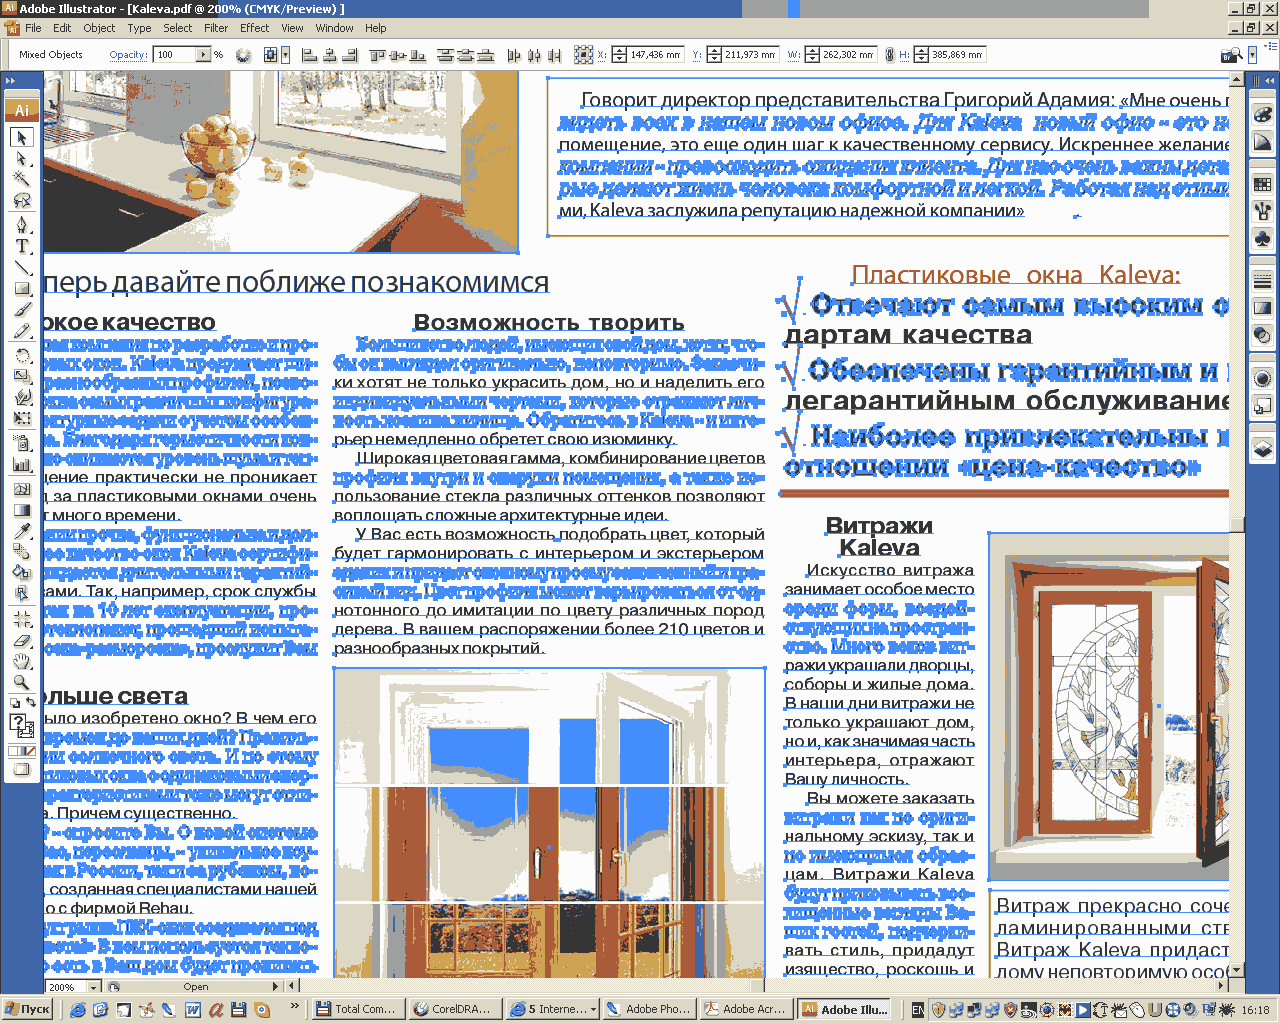Select the Pencil tool
The width and height of the screenshot is (1280, 1024).
[x=22, y=331]
